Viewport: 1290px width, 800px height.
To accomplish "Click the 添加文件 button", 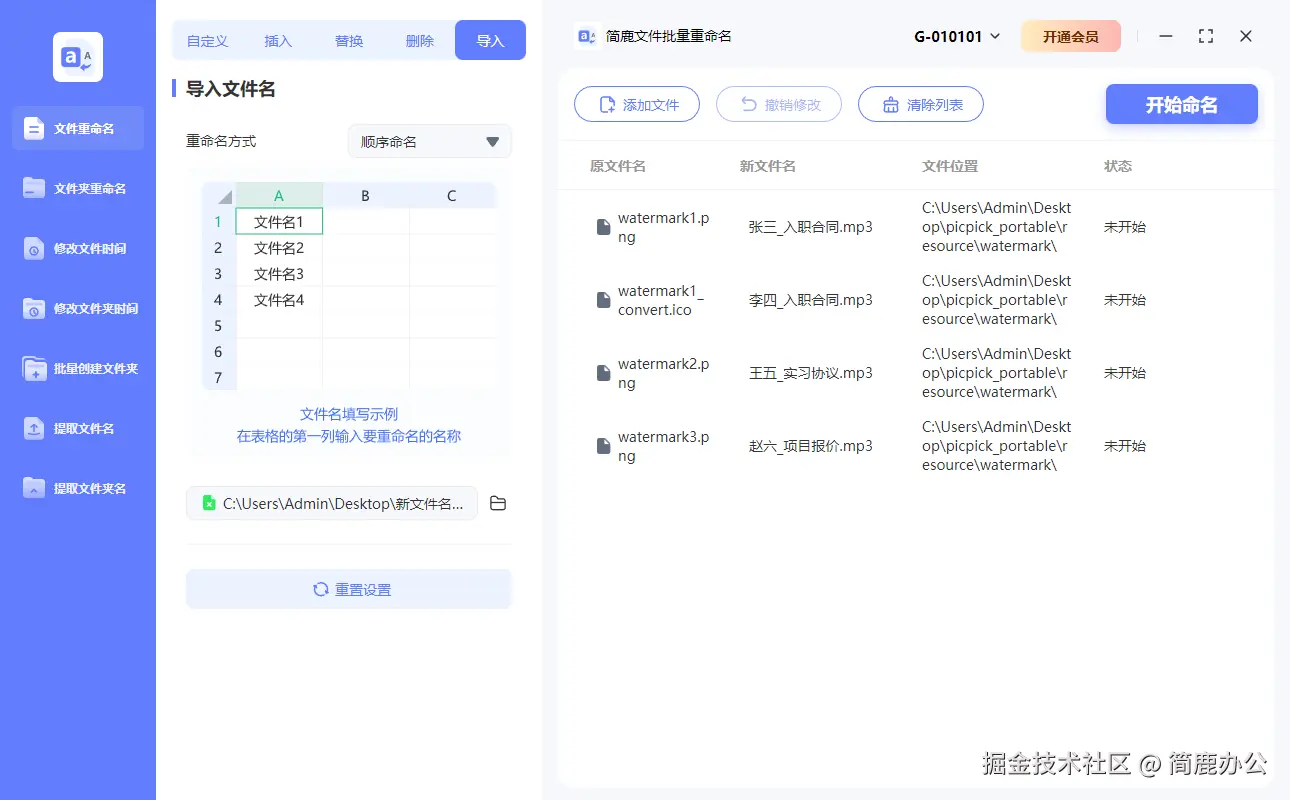I will pos(637,104).
